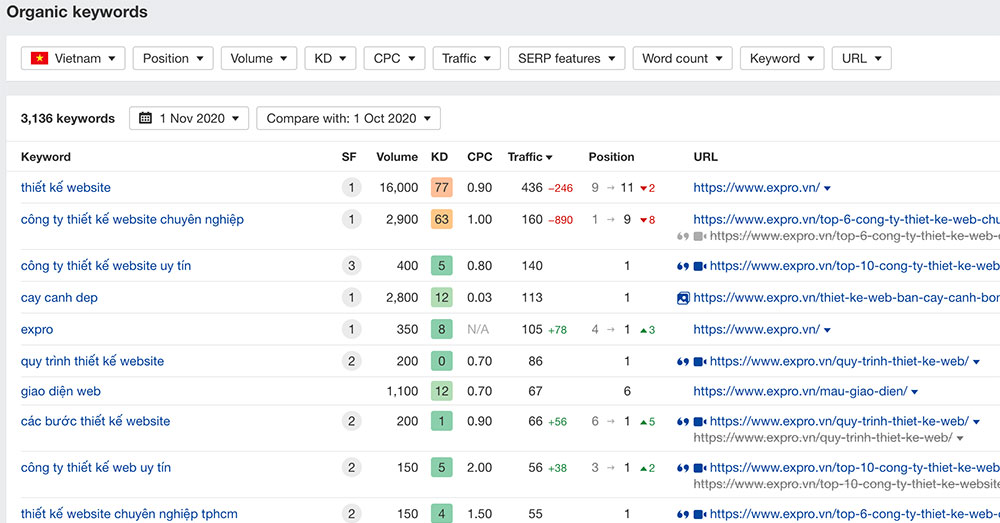Expand URL dropdown in 'expro' row
The height and width of the screenshot is (523, 1000).
tap(827, 330)
